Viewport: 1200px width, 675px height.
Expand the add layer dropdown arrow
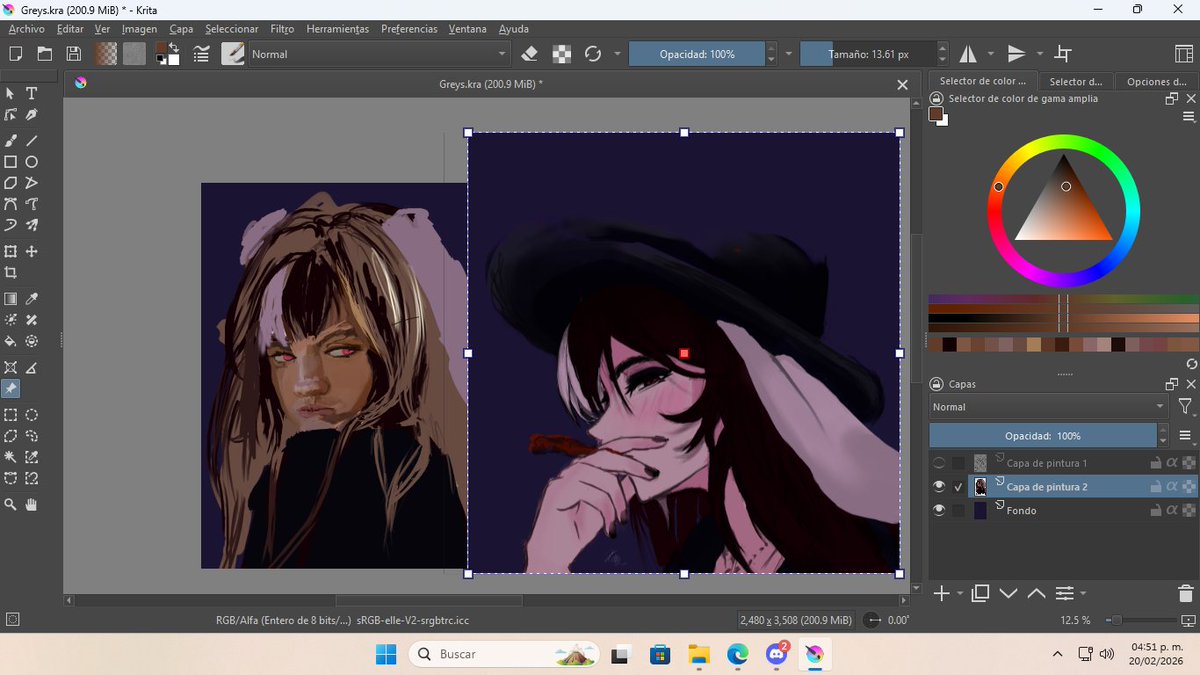pyautogui.click(x=960, y=594)
